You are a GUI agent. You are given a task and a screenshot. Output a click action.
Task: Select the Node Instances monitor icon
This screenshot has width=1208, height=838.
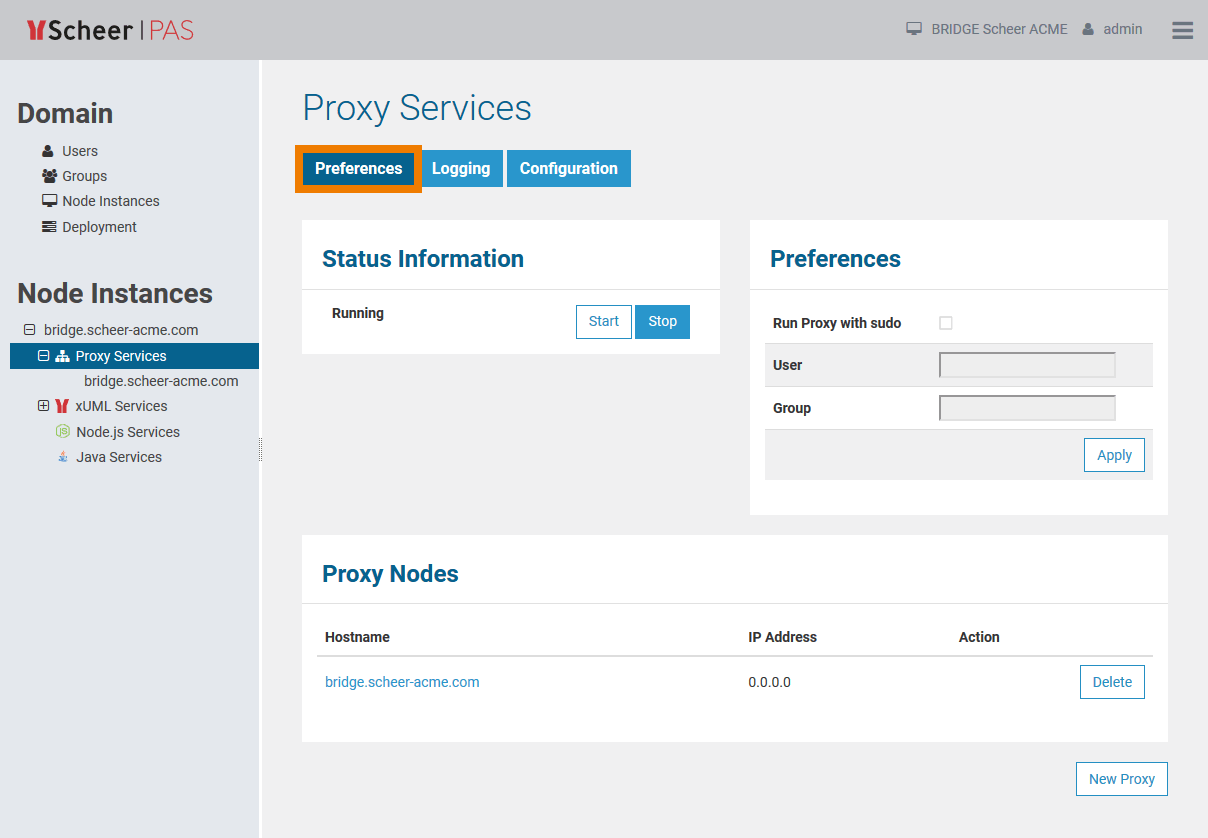coord(48,201)
